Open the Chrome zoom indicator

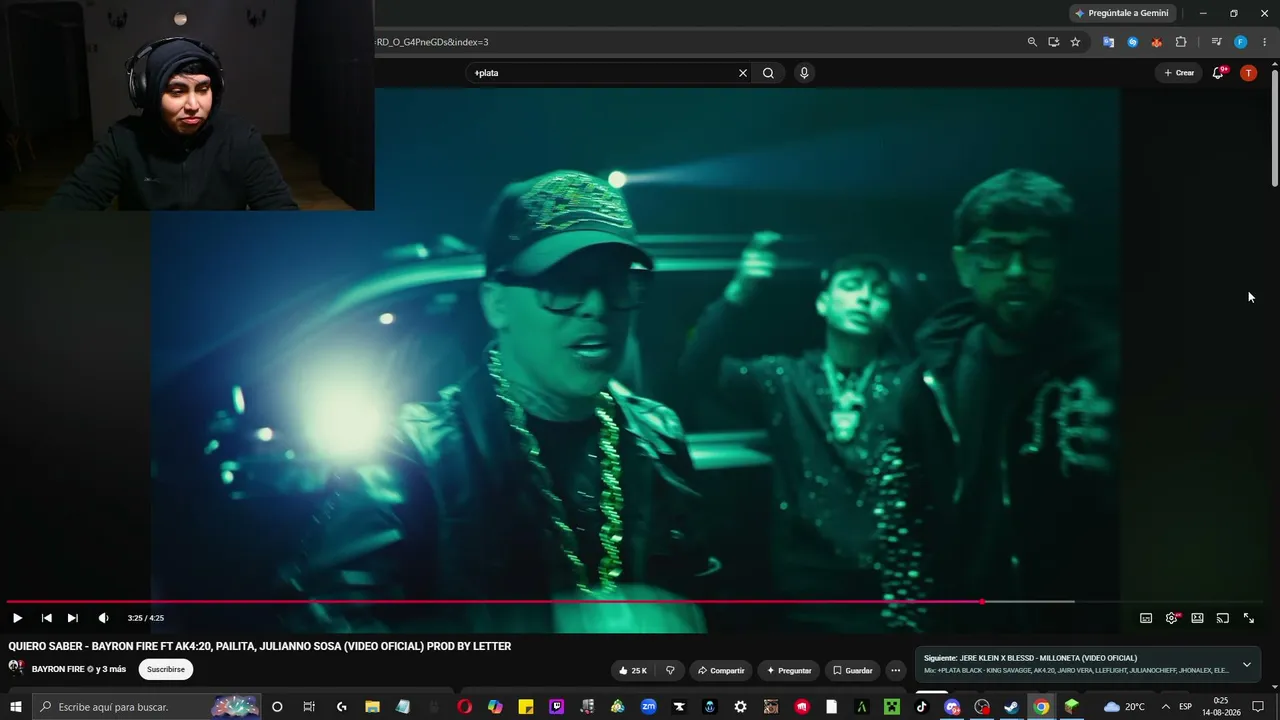coord(1032,42)
